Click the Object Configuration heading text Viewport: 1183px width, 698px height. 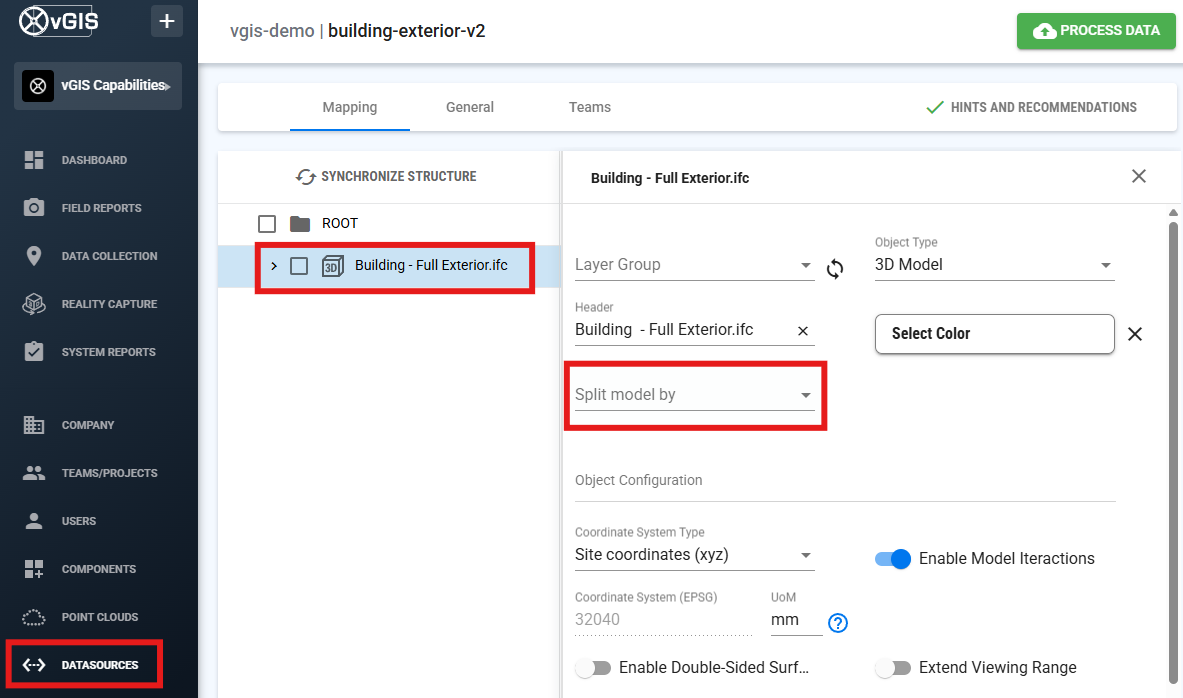(638, 480)
